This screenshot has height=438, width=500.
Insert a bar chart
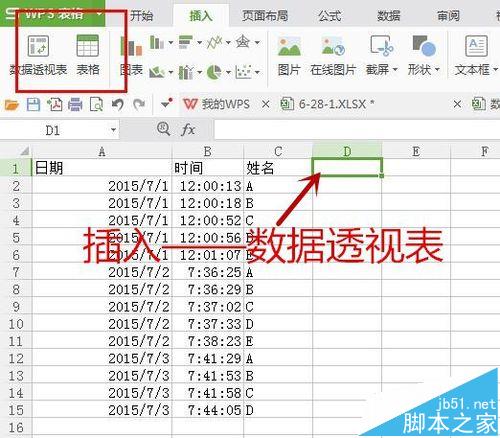[x=186, y=42]
